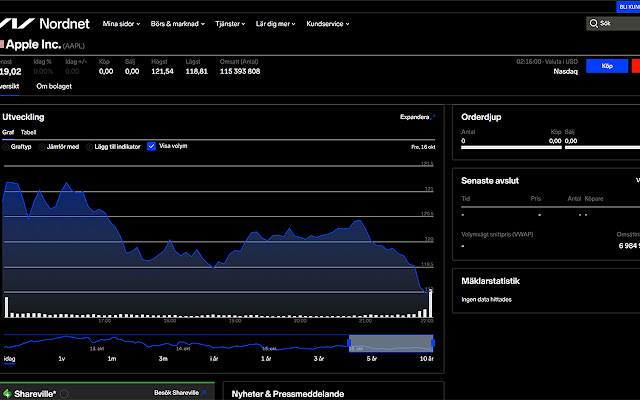Toggle the Visa volym checkbox

[152, 146]
